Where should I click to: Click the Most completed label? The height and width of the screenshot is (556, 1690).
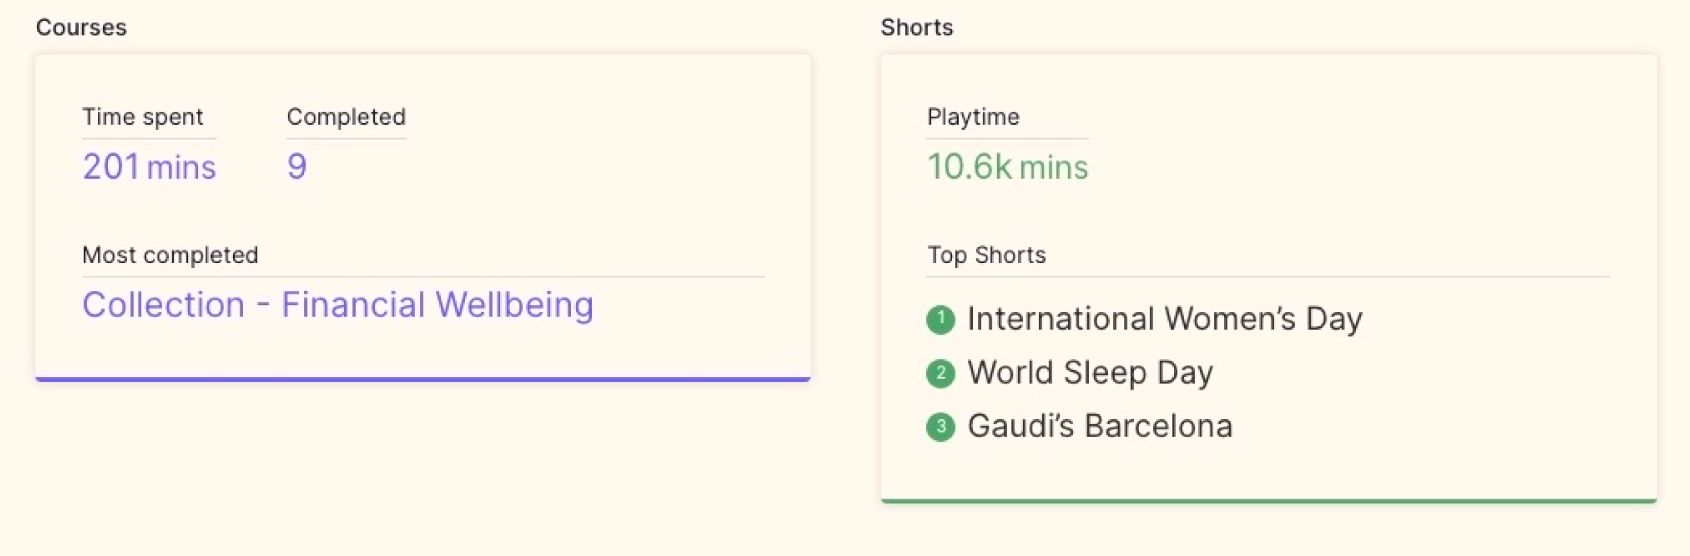170,255
